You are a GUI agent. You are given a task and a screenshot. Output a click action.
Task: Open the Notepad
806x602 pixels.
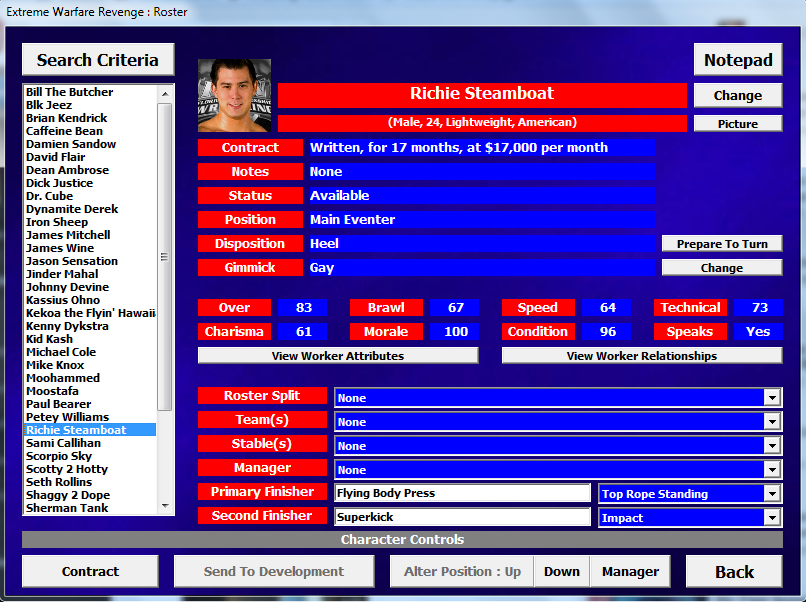(738, 60)
